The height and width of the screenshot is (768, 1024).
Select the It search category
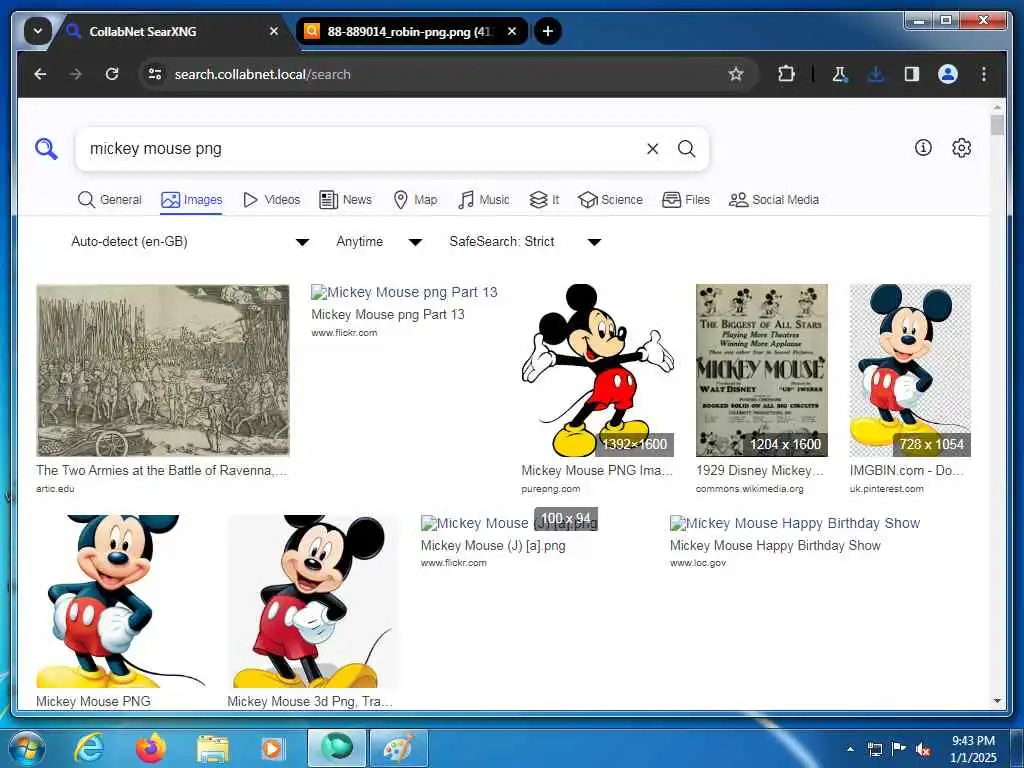(x=544, y=200)
